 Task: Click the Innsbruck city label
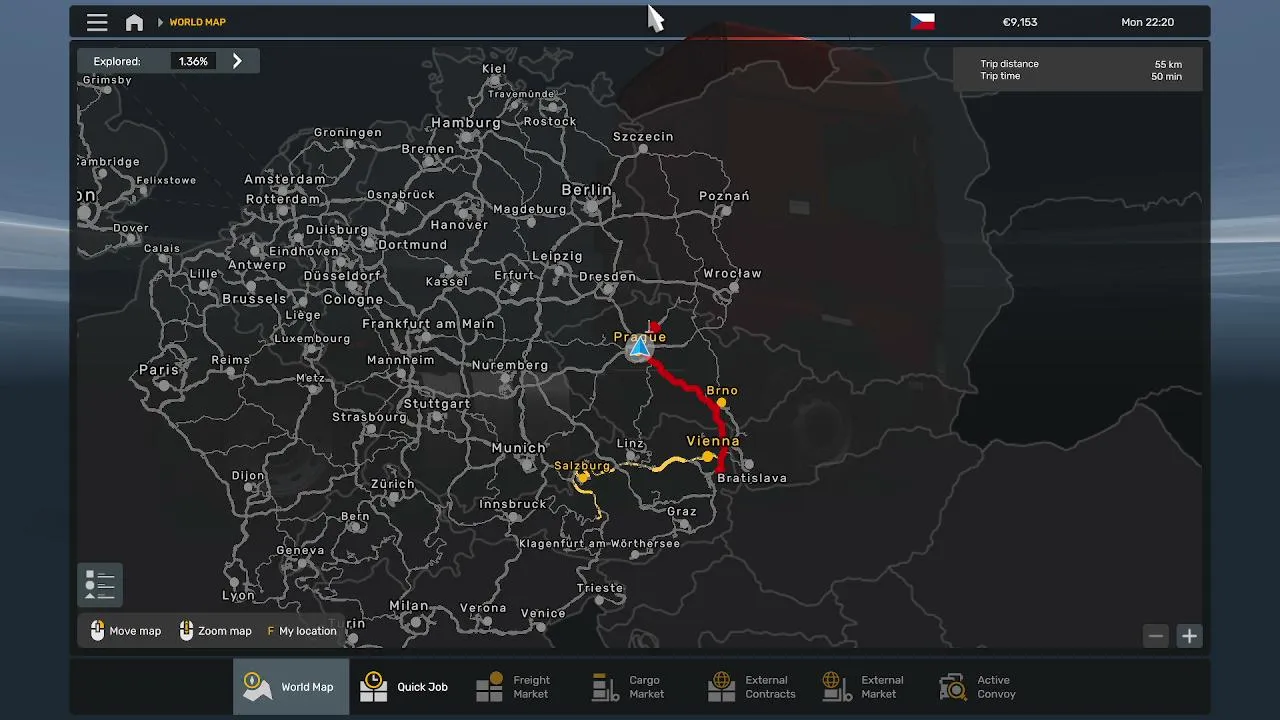(513, 505)
